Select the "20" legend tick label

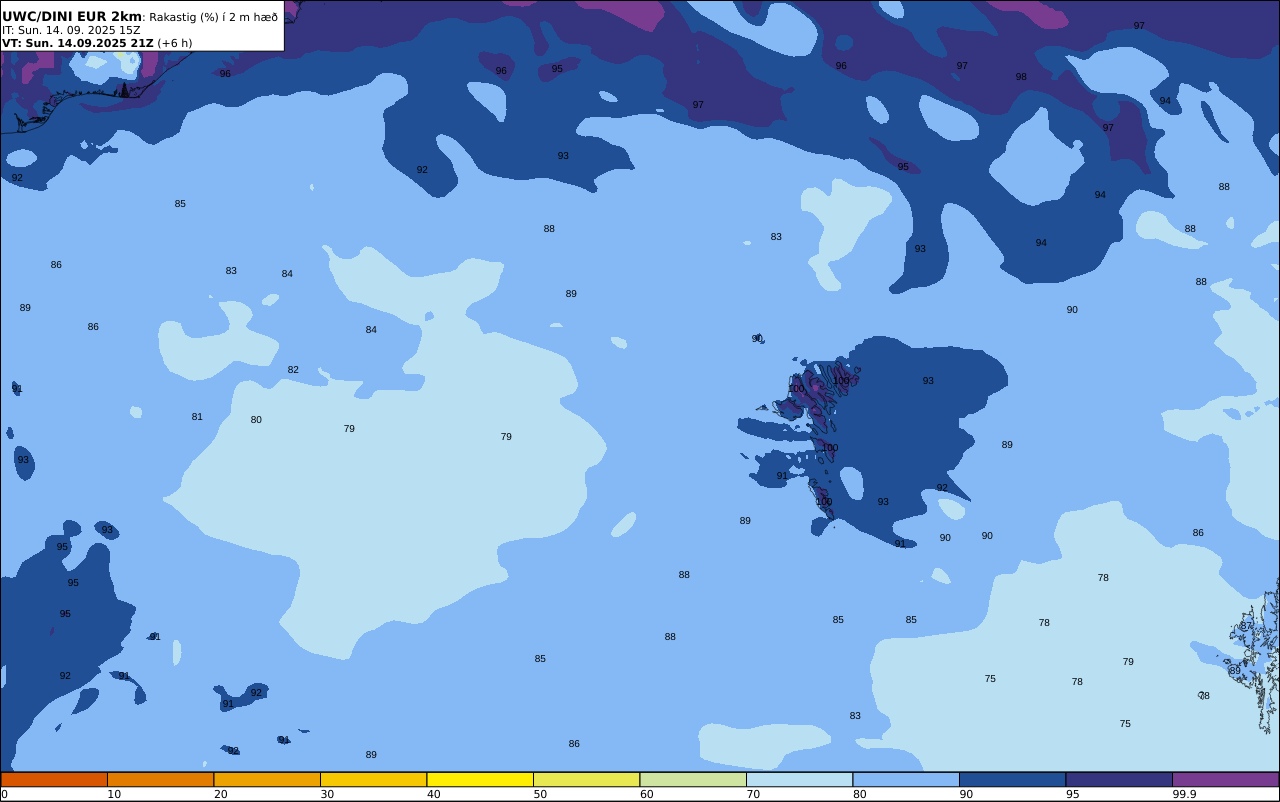(x=221, y=794)
